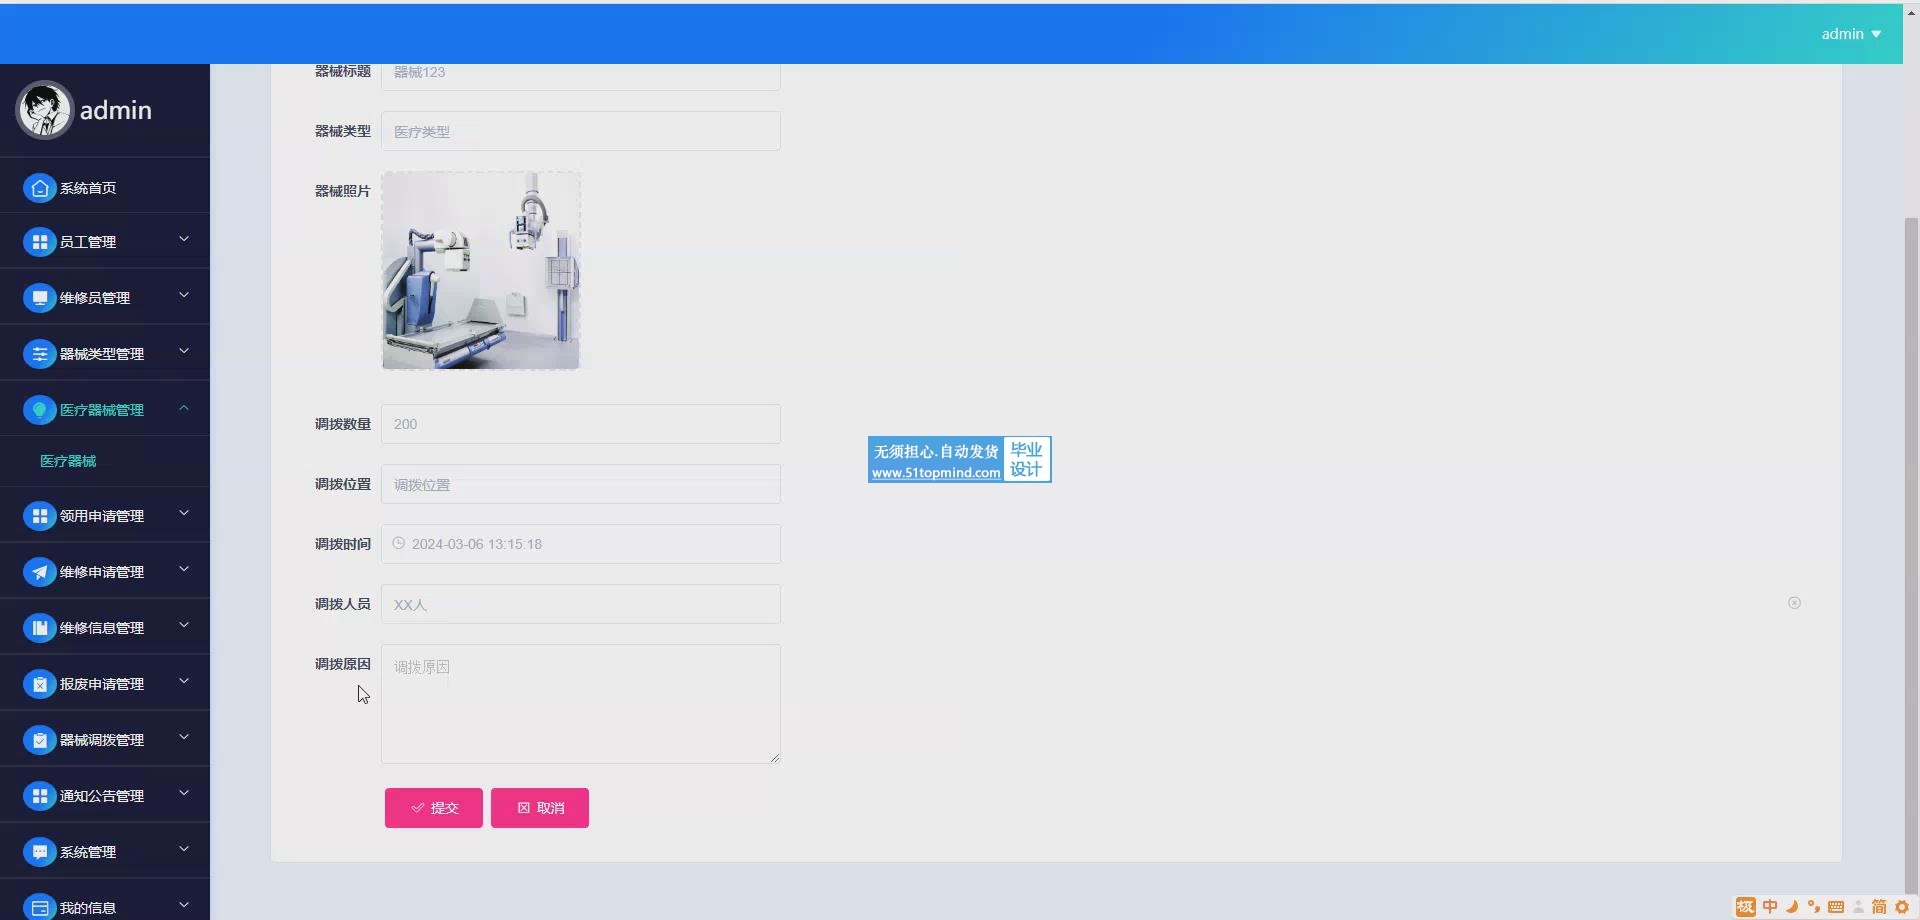Screen dimensions: 1920x920
Task: Expand the 器械类型管理 chevron
Action: pos(184,351)
